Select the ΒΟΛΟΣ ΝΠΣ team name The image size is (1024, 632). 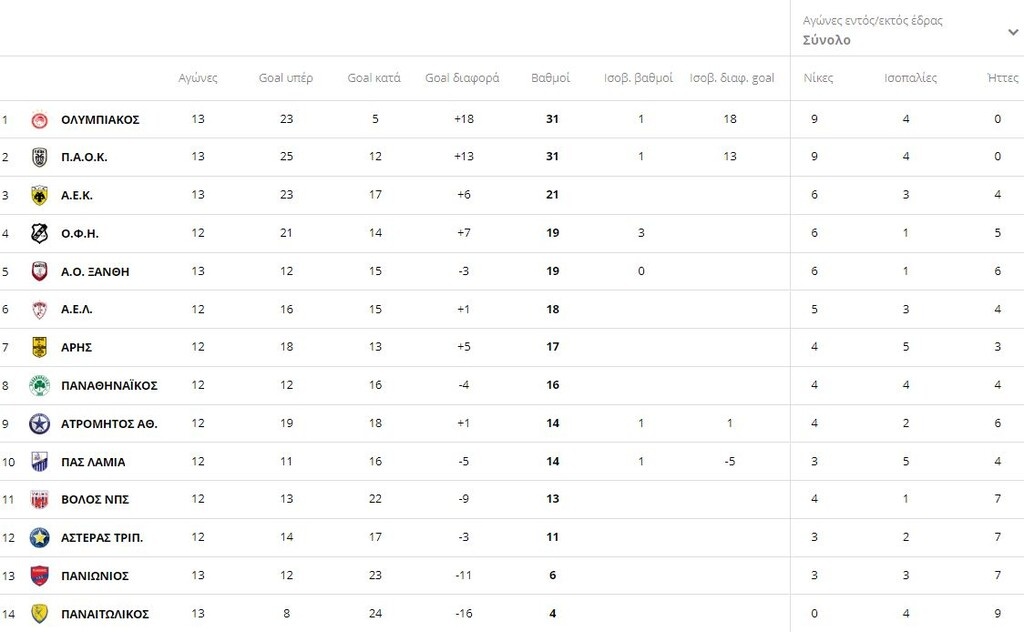95,499
